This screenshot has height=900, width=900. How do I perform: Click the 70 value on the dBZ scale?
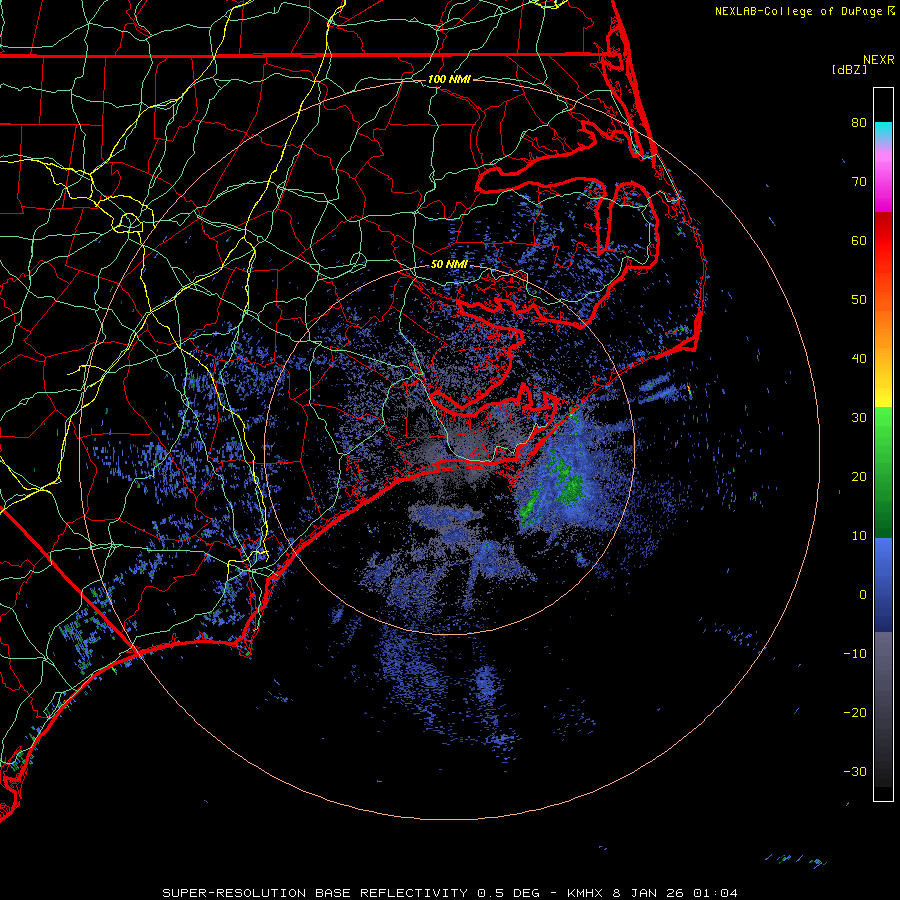[x=859, y=182]
